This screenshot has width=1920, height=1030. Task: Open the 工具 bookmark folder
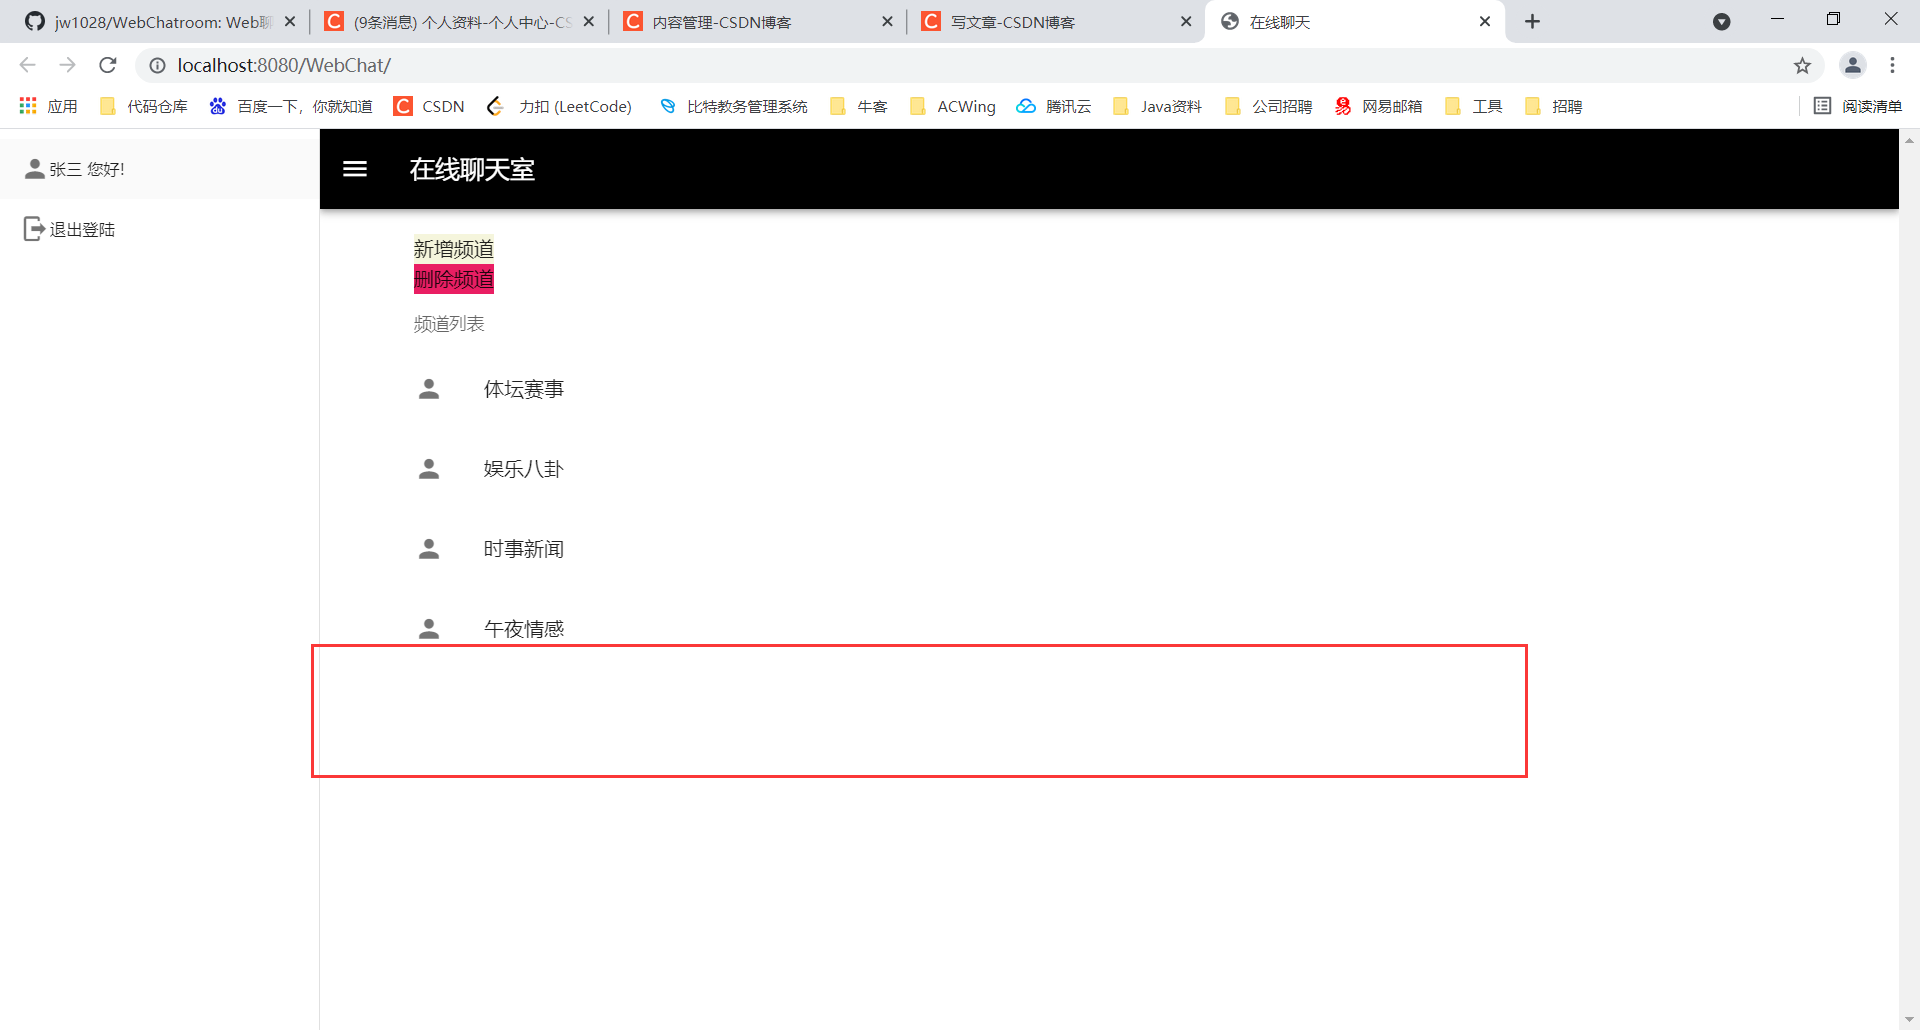(1474, 106)
